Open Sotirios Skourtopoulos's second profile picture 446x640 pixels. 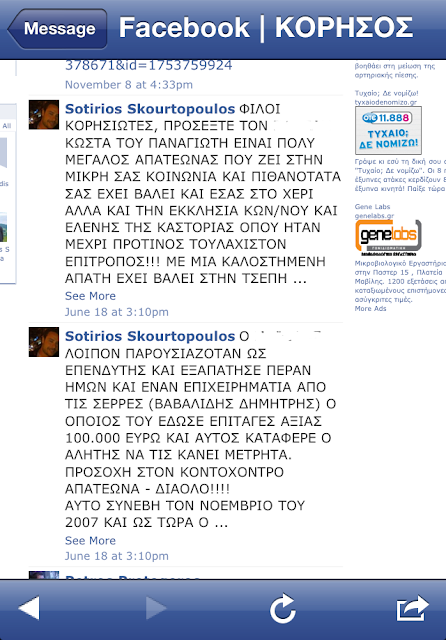click(x=44, y=342)
